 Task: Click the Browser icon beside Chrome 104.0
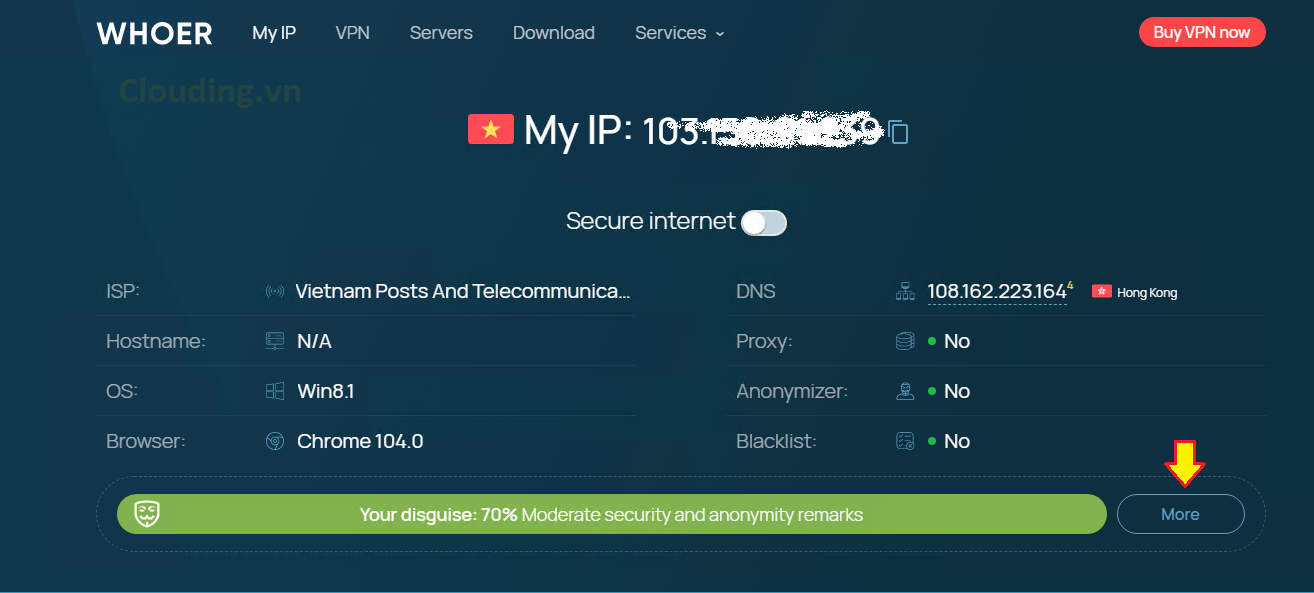tap(274, 440)
